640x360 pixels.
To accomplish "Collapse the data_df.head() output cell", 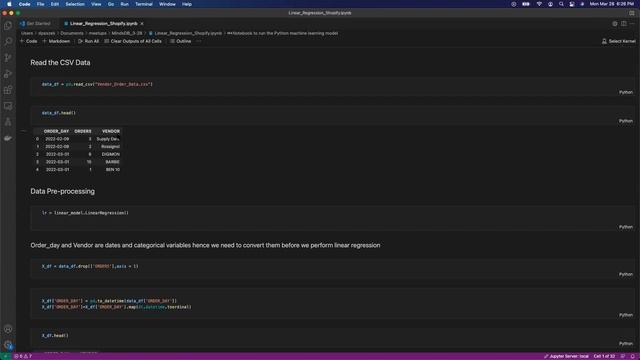I will [24, 131].
